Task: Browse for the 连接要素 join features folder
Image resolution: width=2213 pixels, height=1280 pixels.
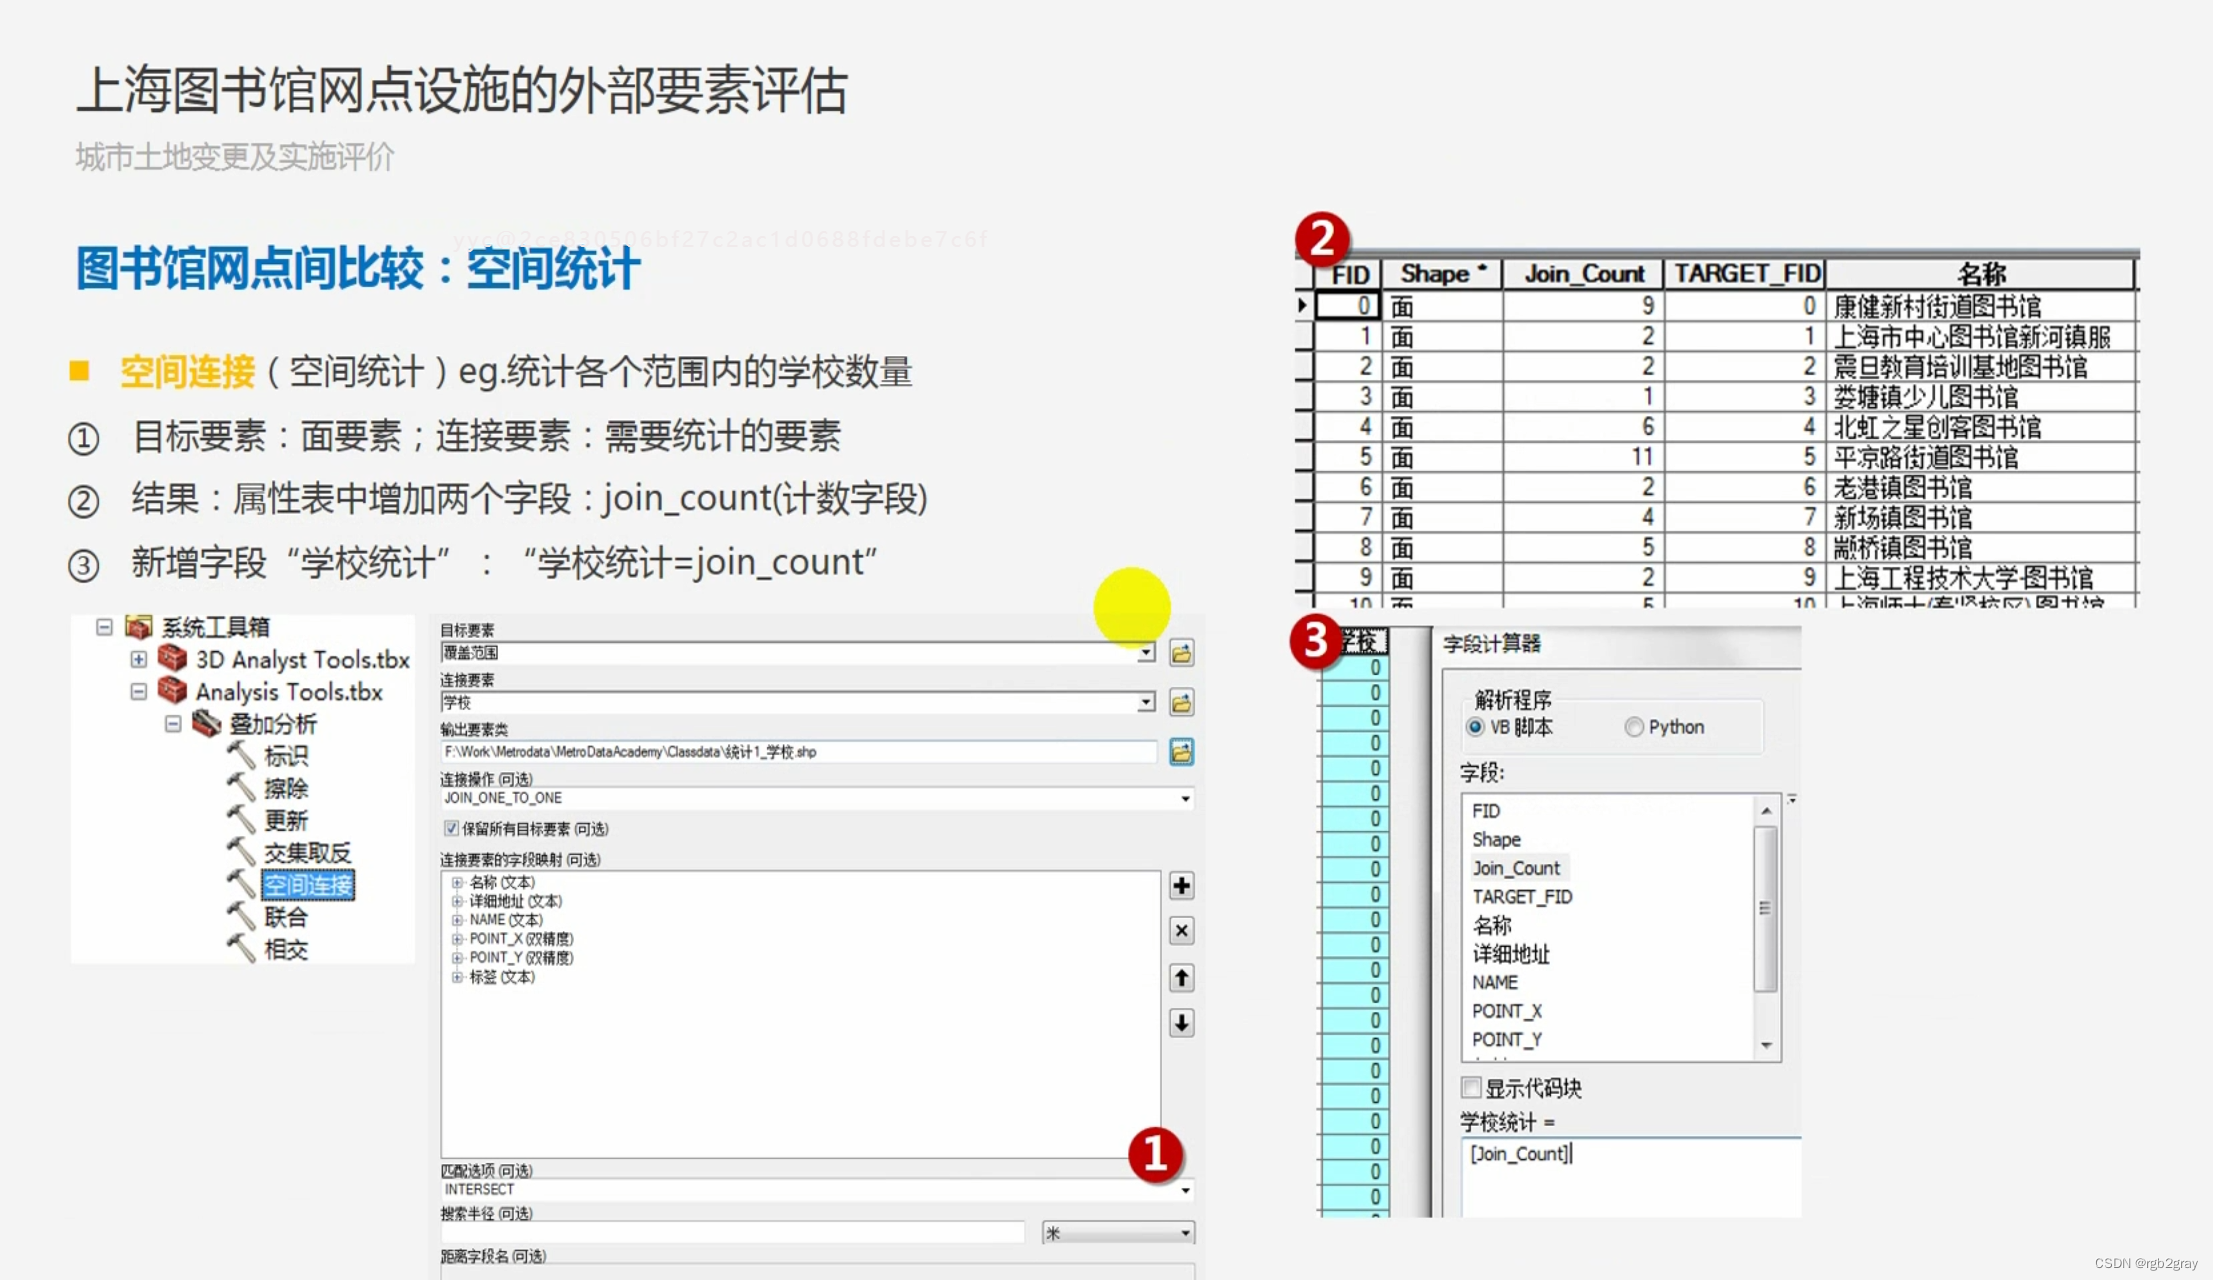Action: pyautogui.click(x=1181, y=703)
